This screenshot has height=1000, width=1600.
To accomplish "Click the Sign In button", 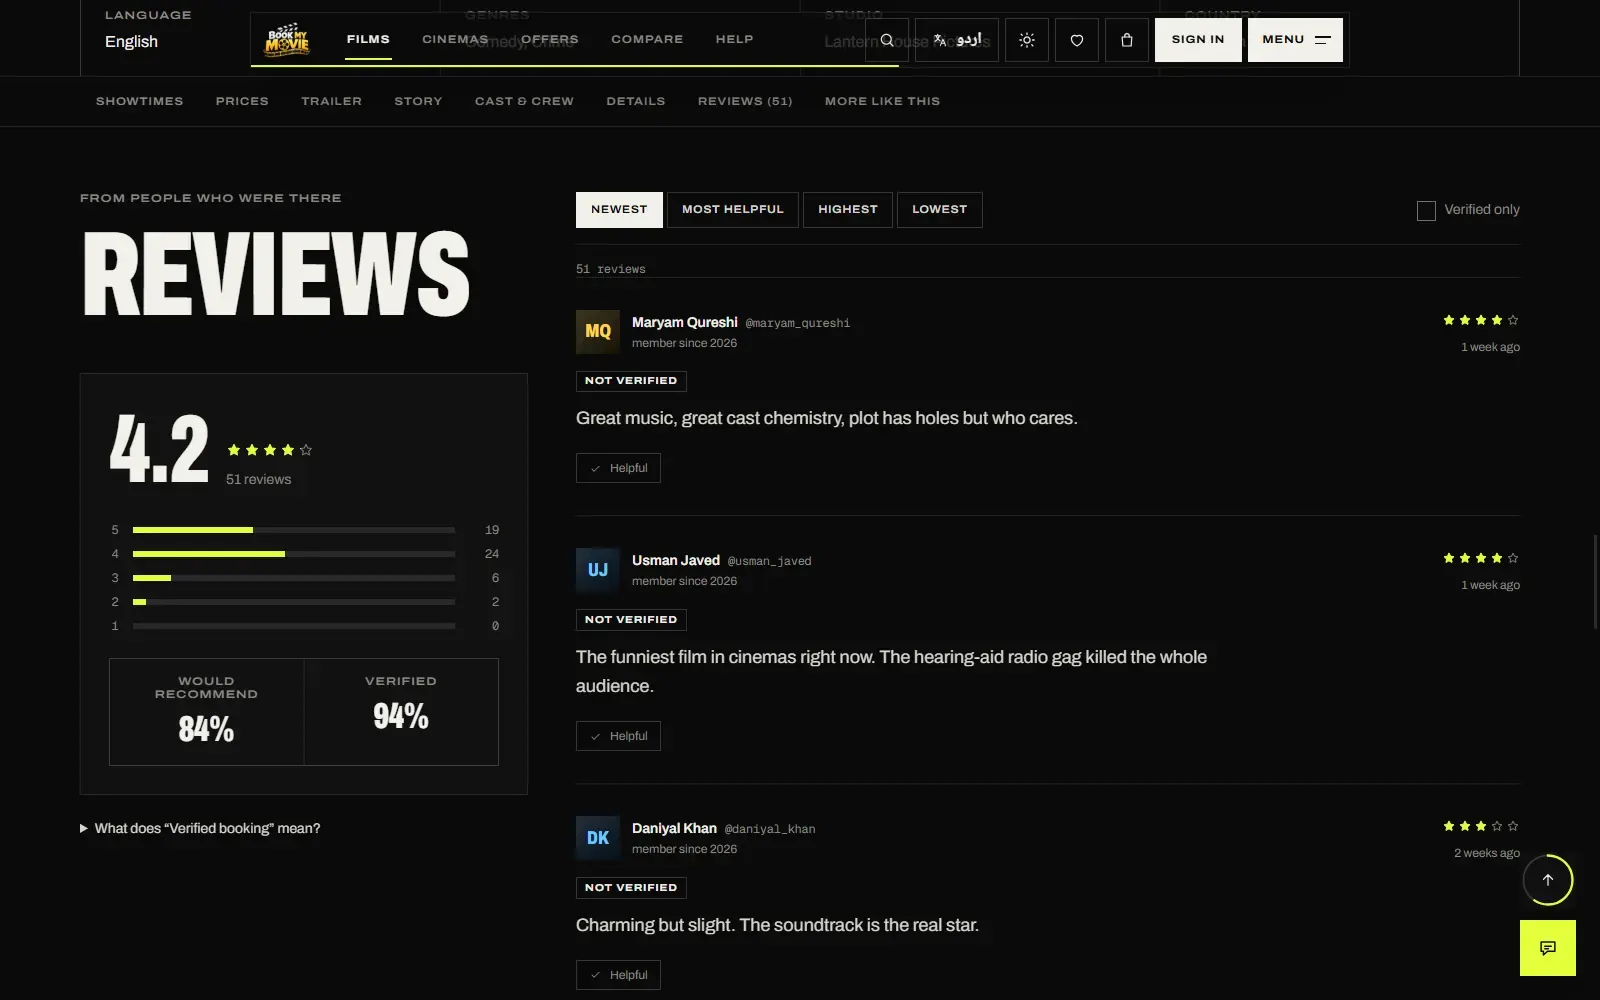I will point(1198,40).
